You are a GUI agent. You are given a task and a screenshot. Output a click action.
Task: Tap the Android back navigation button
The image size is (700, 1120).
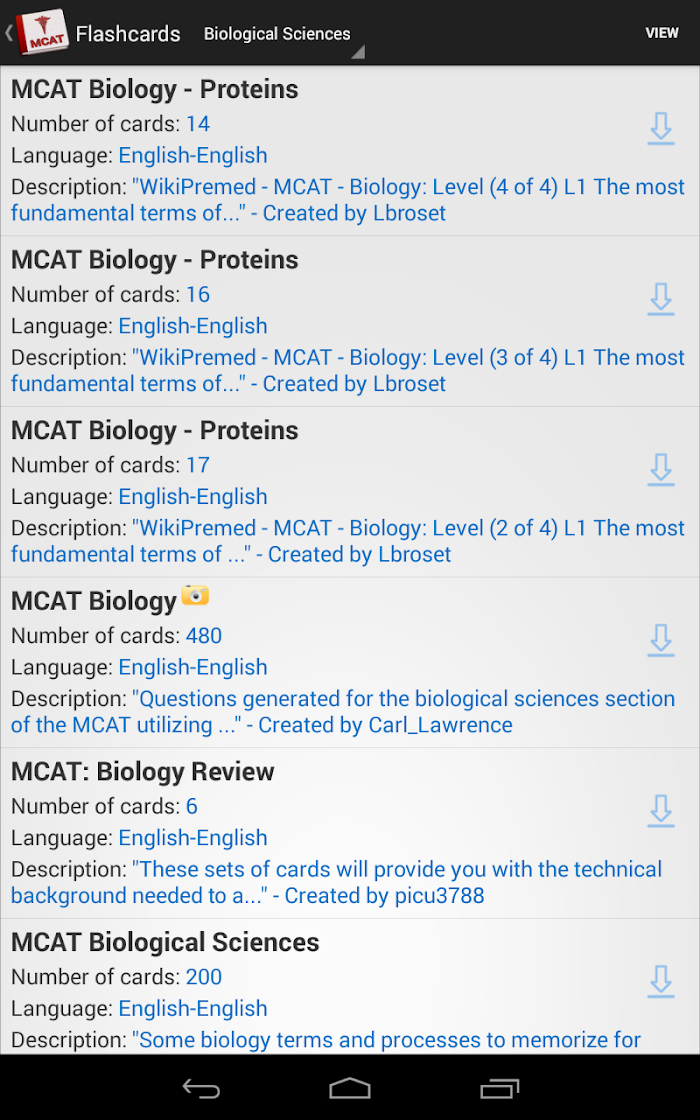point(201,1088)
